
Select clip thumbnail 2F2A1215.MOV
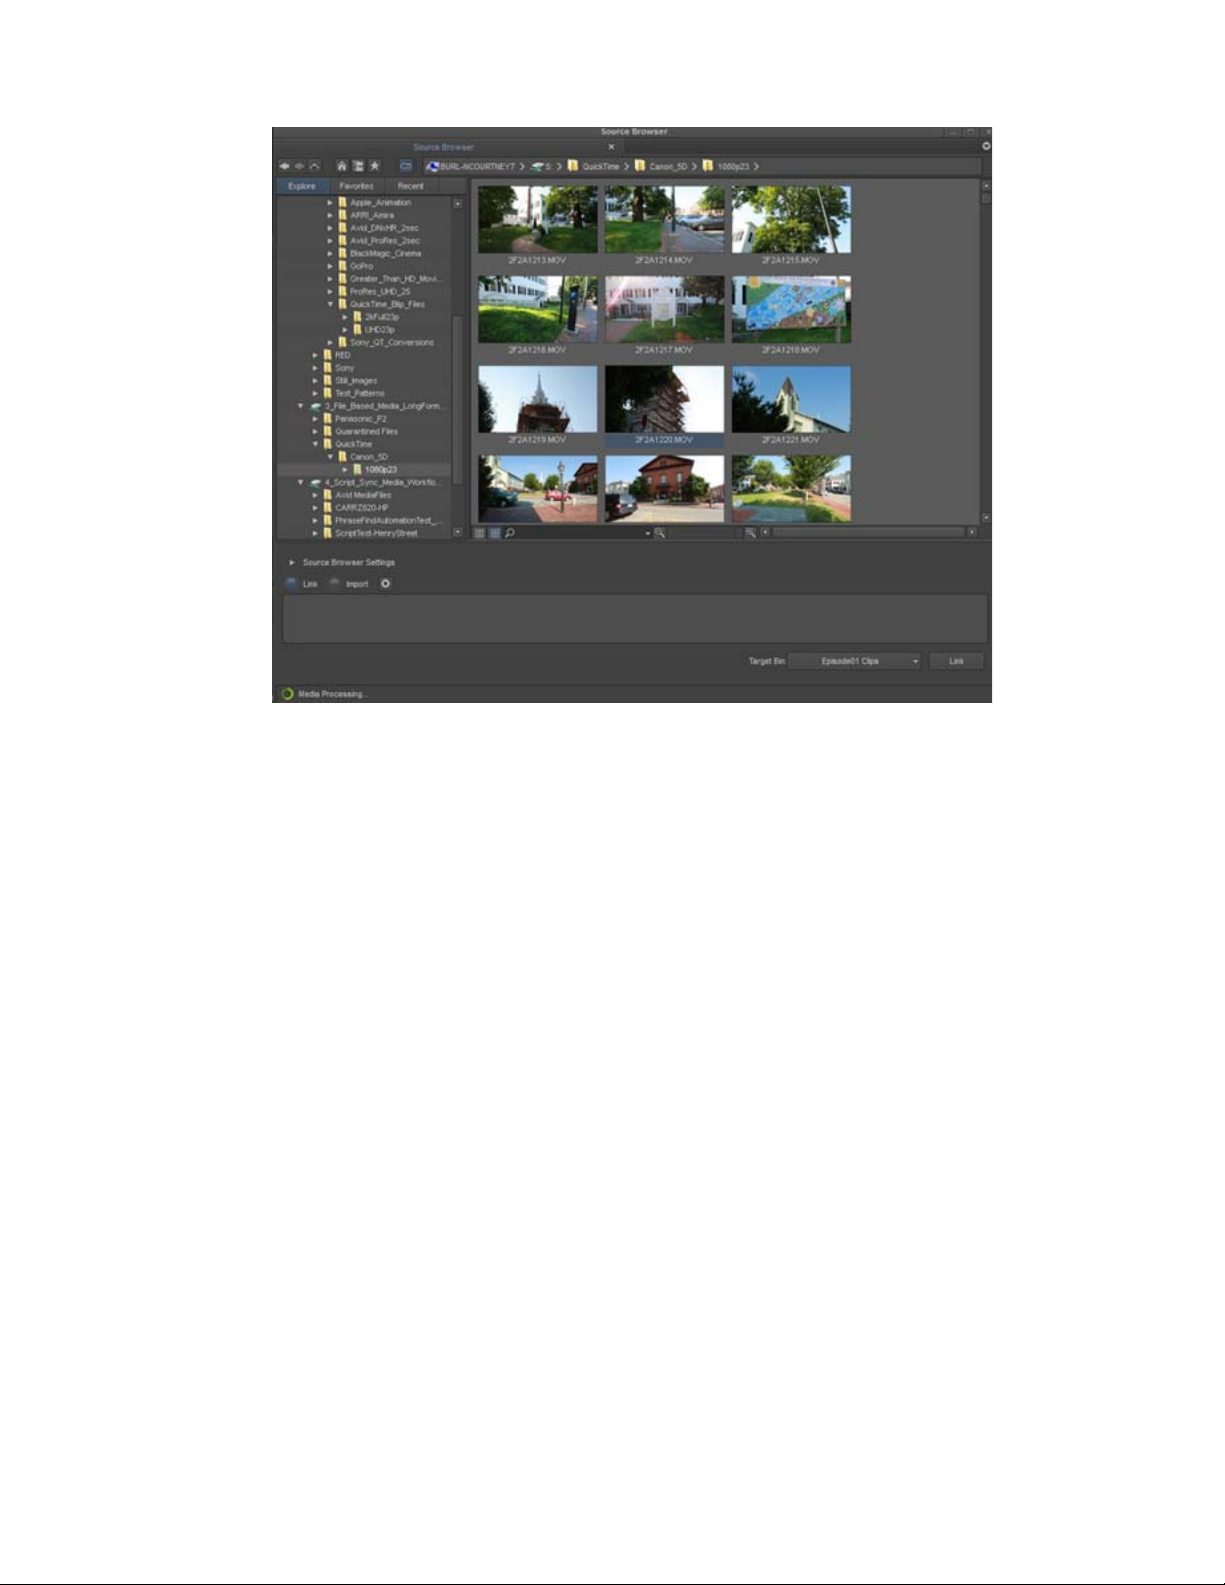coord(791,219)
